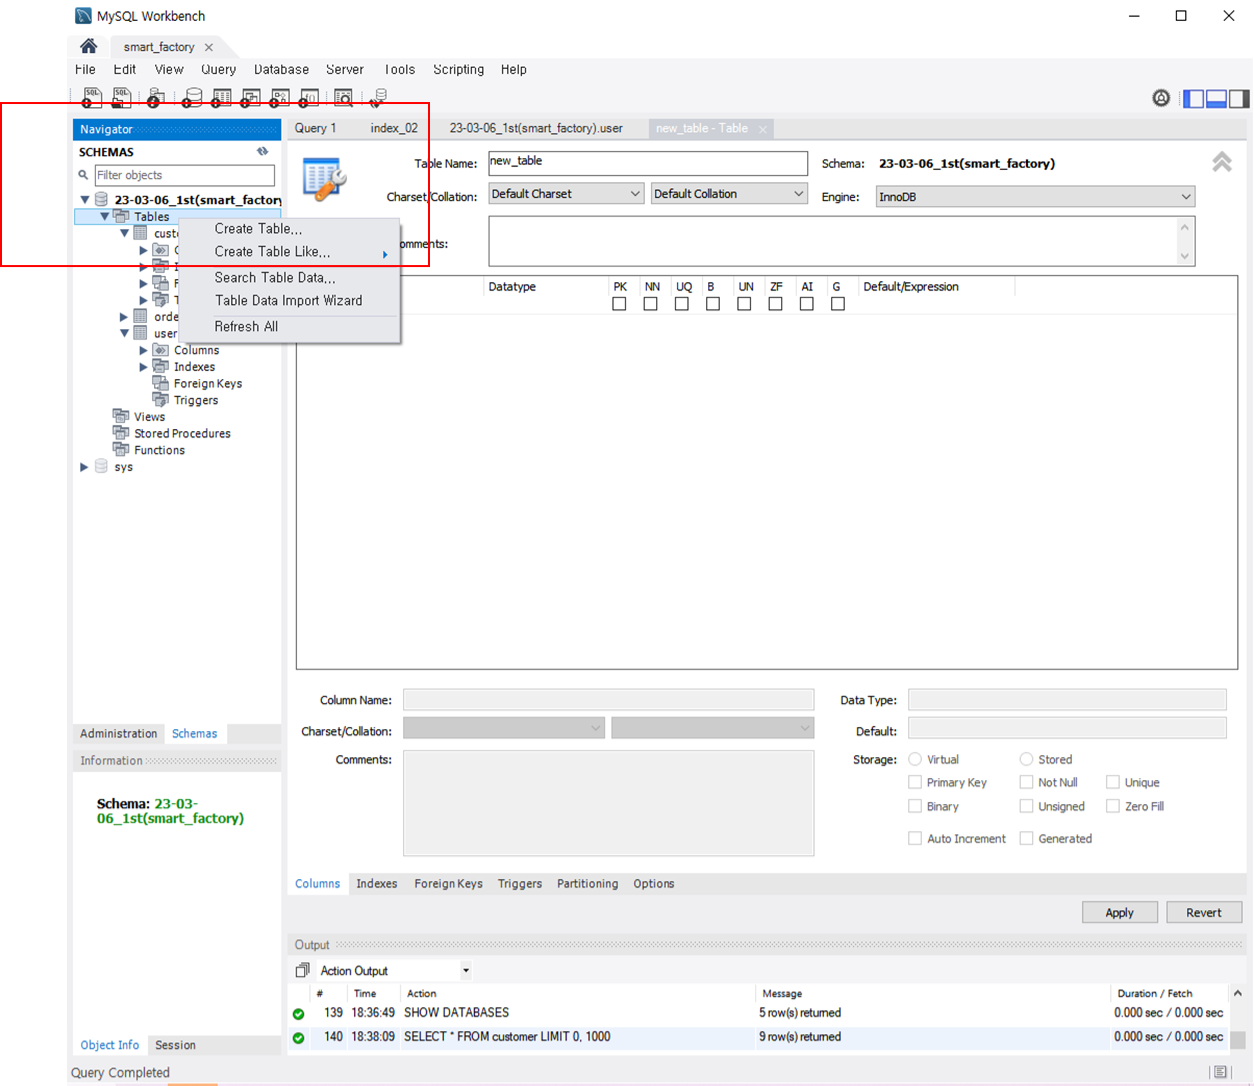The width and height of the screenshot is (1254, 1086).
Task: Click the create new function toolbar icon
Action: (309, 97)
